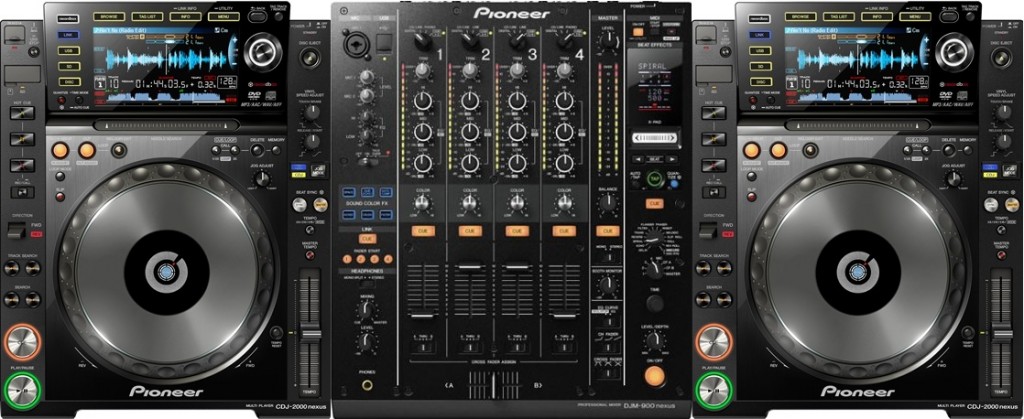This screenshot has height=419, width=1024.
Task: Tap the BEAT right arrow on the mixer
Action: (671, 159)
